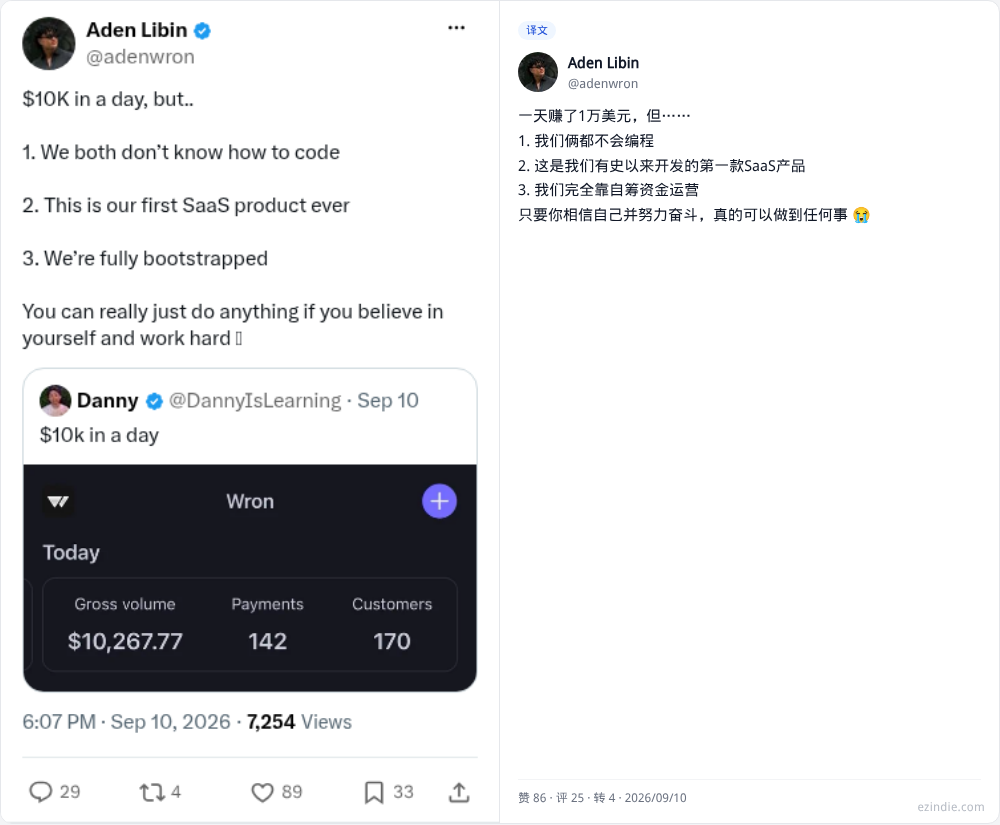Click the share upload icon
Screen dimensions: 1000x825
(x=459, y=792)
